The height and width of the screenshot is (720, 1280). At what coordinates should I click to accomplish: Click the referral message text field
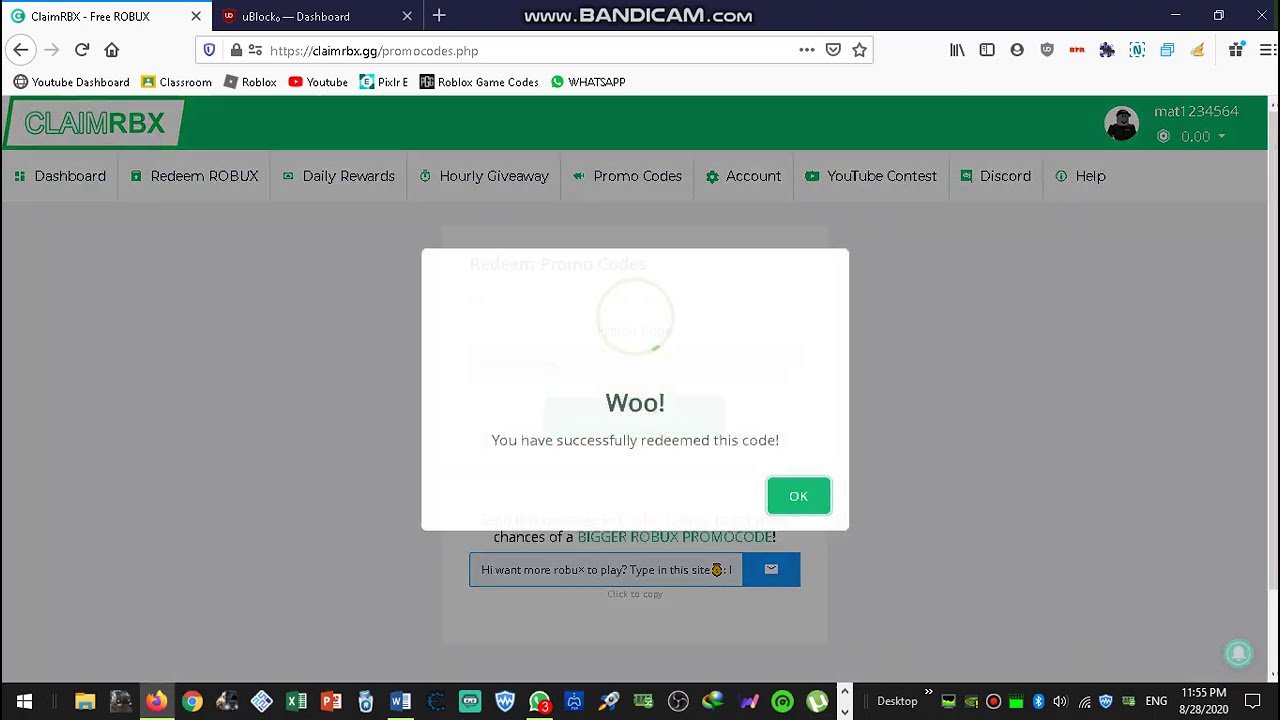click(x=606, y=570)
